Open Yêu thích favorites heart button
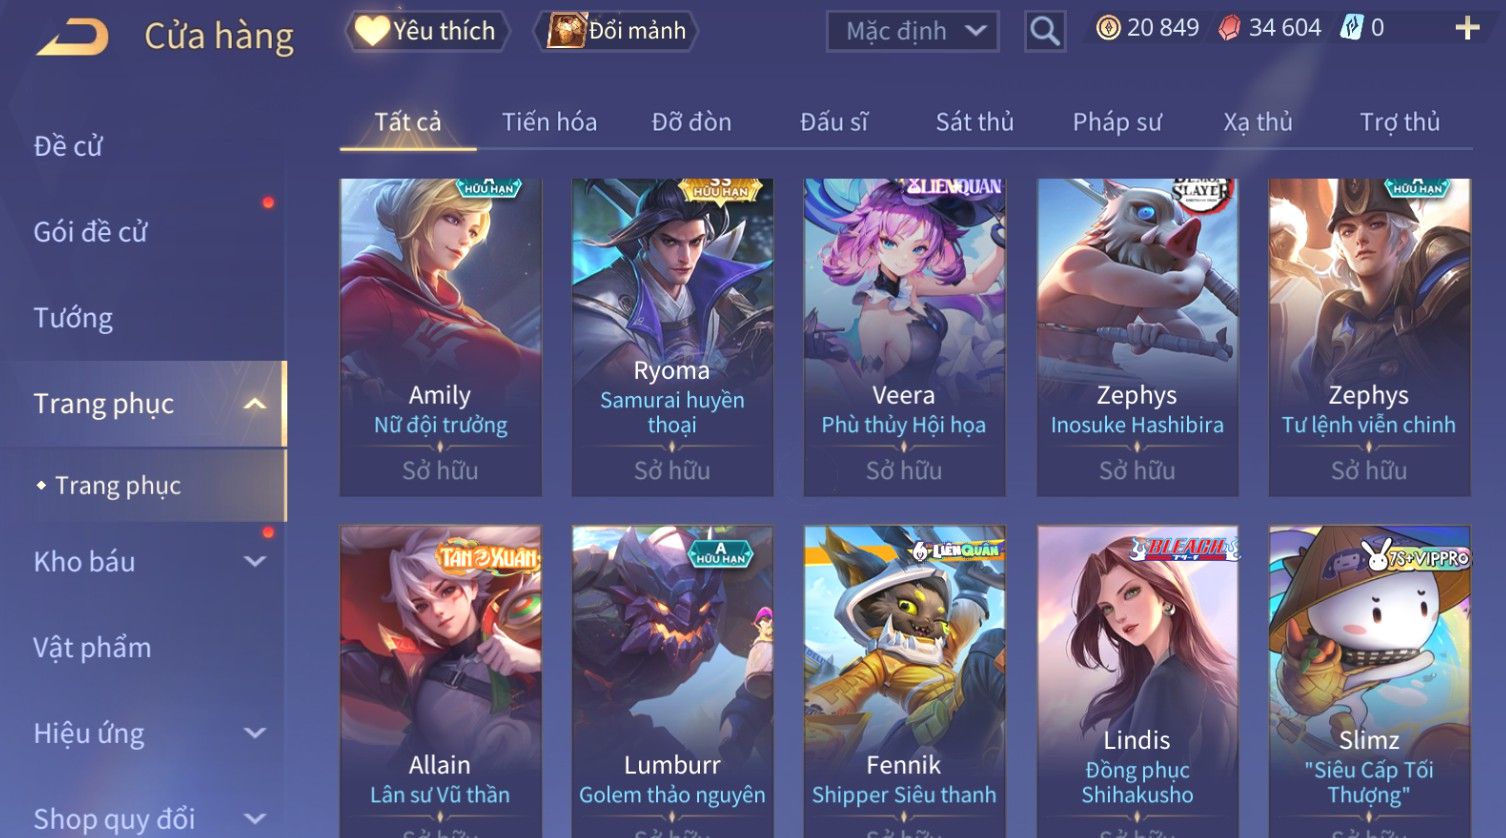 [427, 31]
